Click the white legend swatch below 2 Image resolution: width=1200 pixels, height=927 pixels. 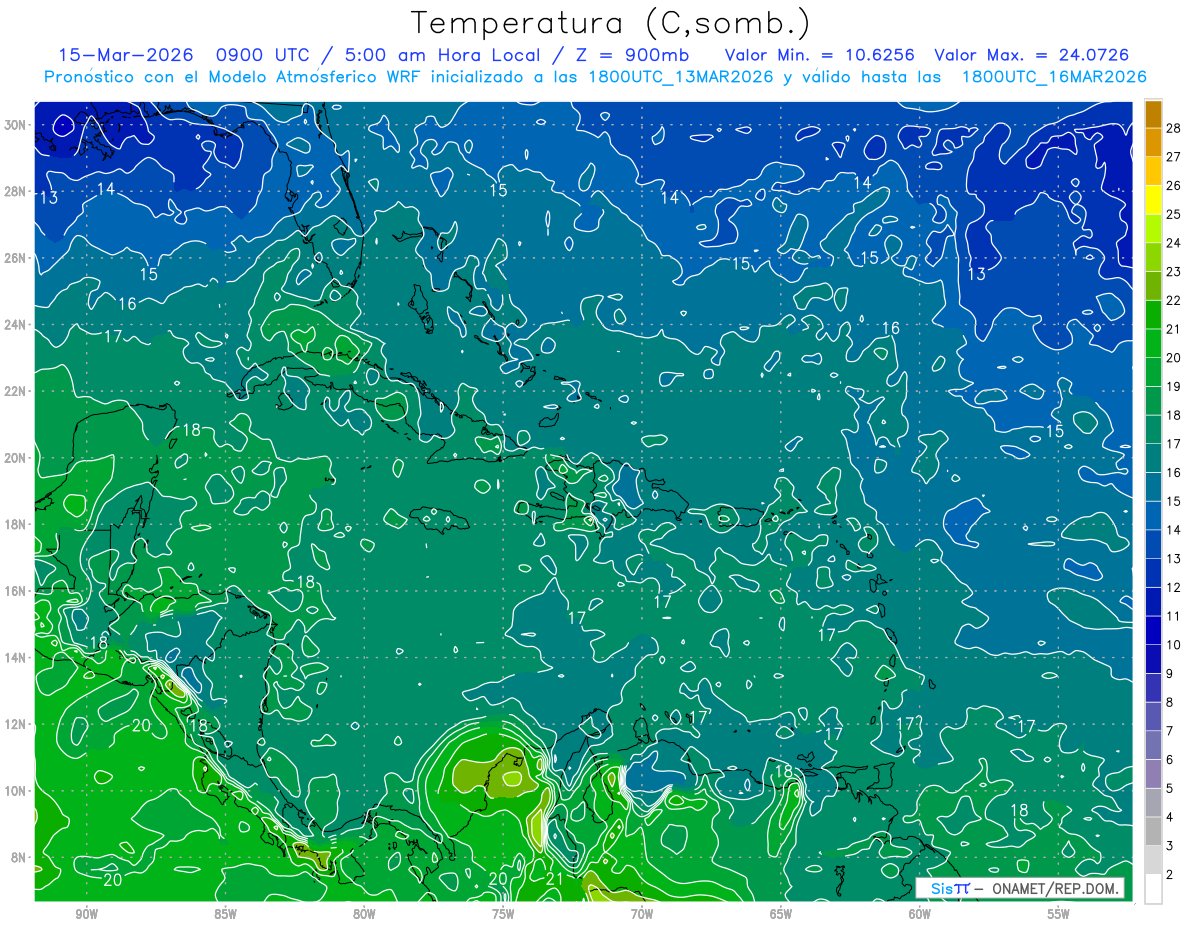tap(1153, 889)
